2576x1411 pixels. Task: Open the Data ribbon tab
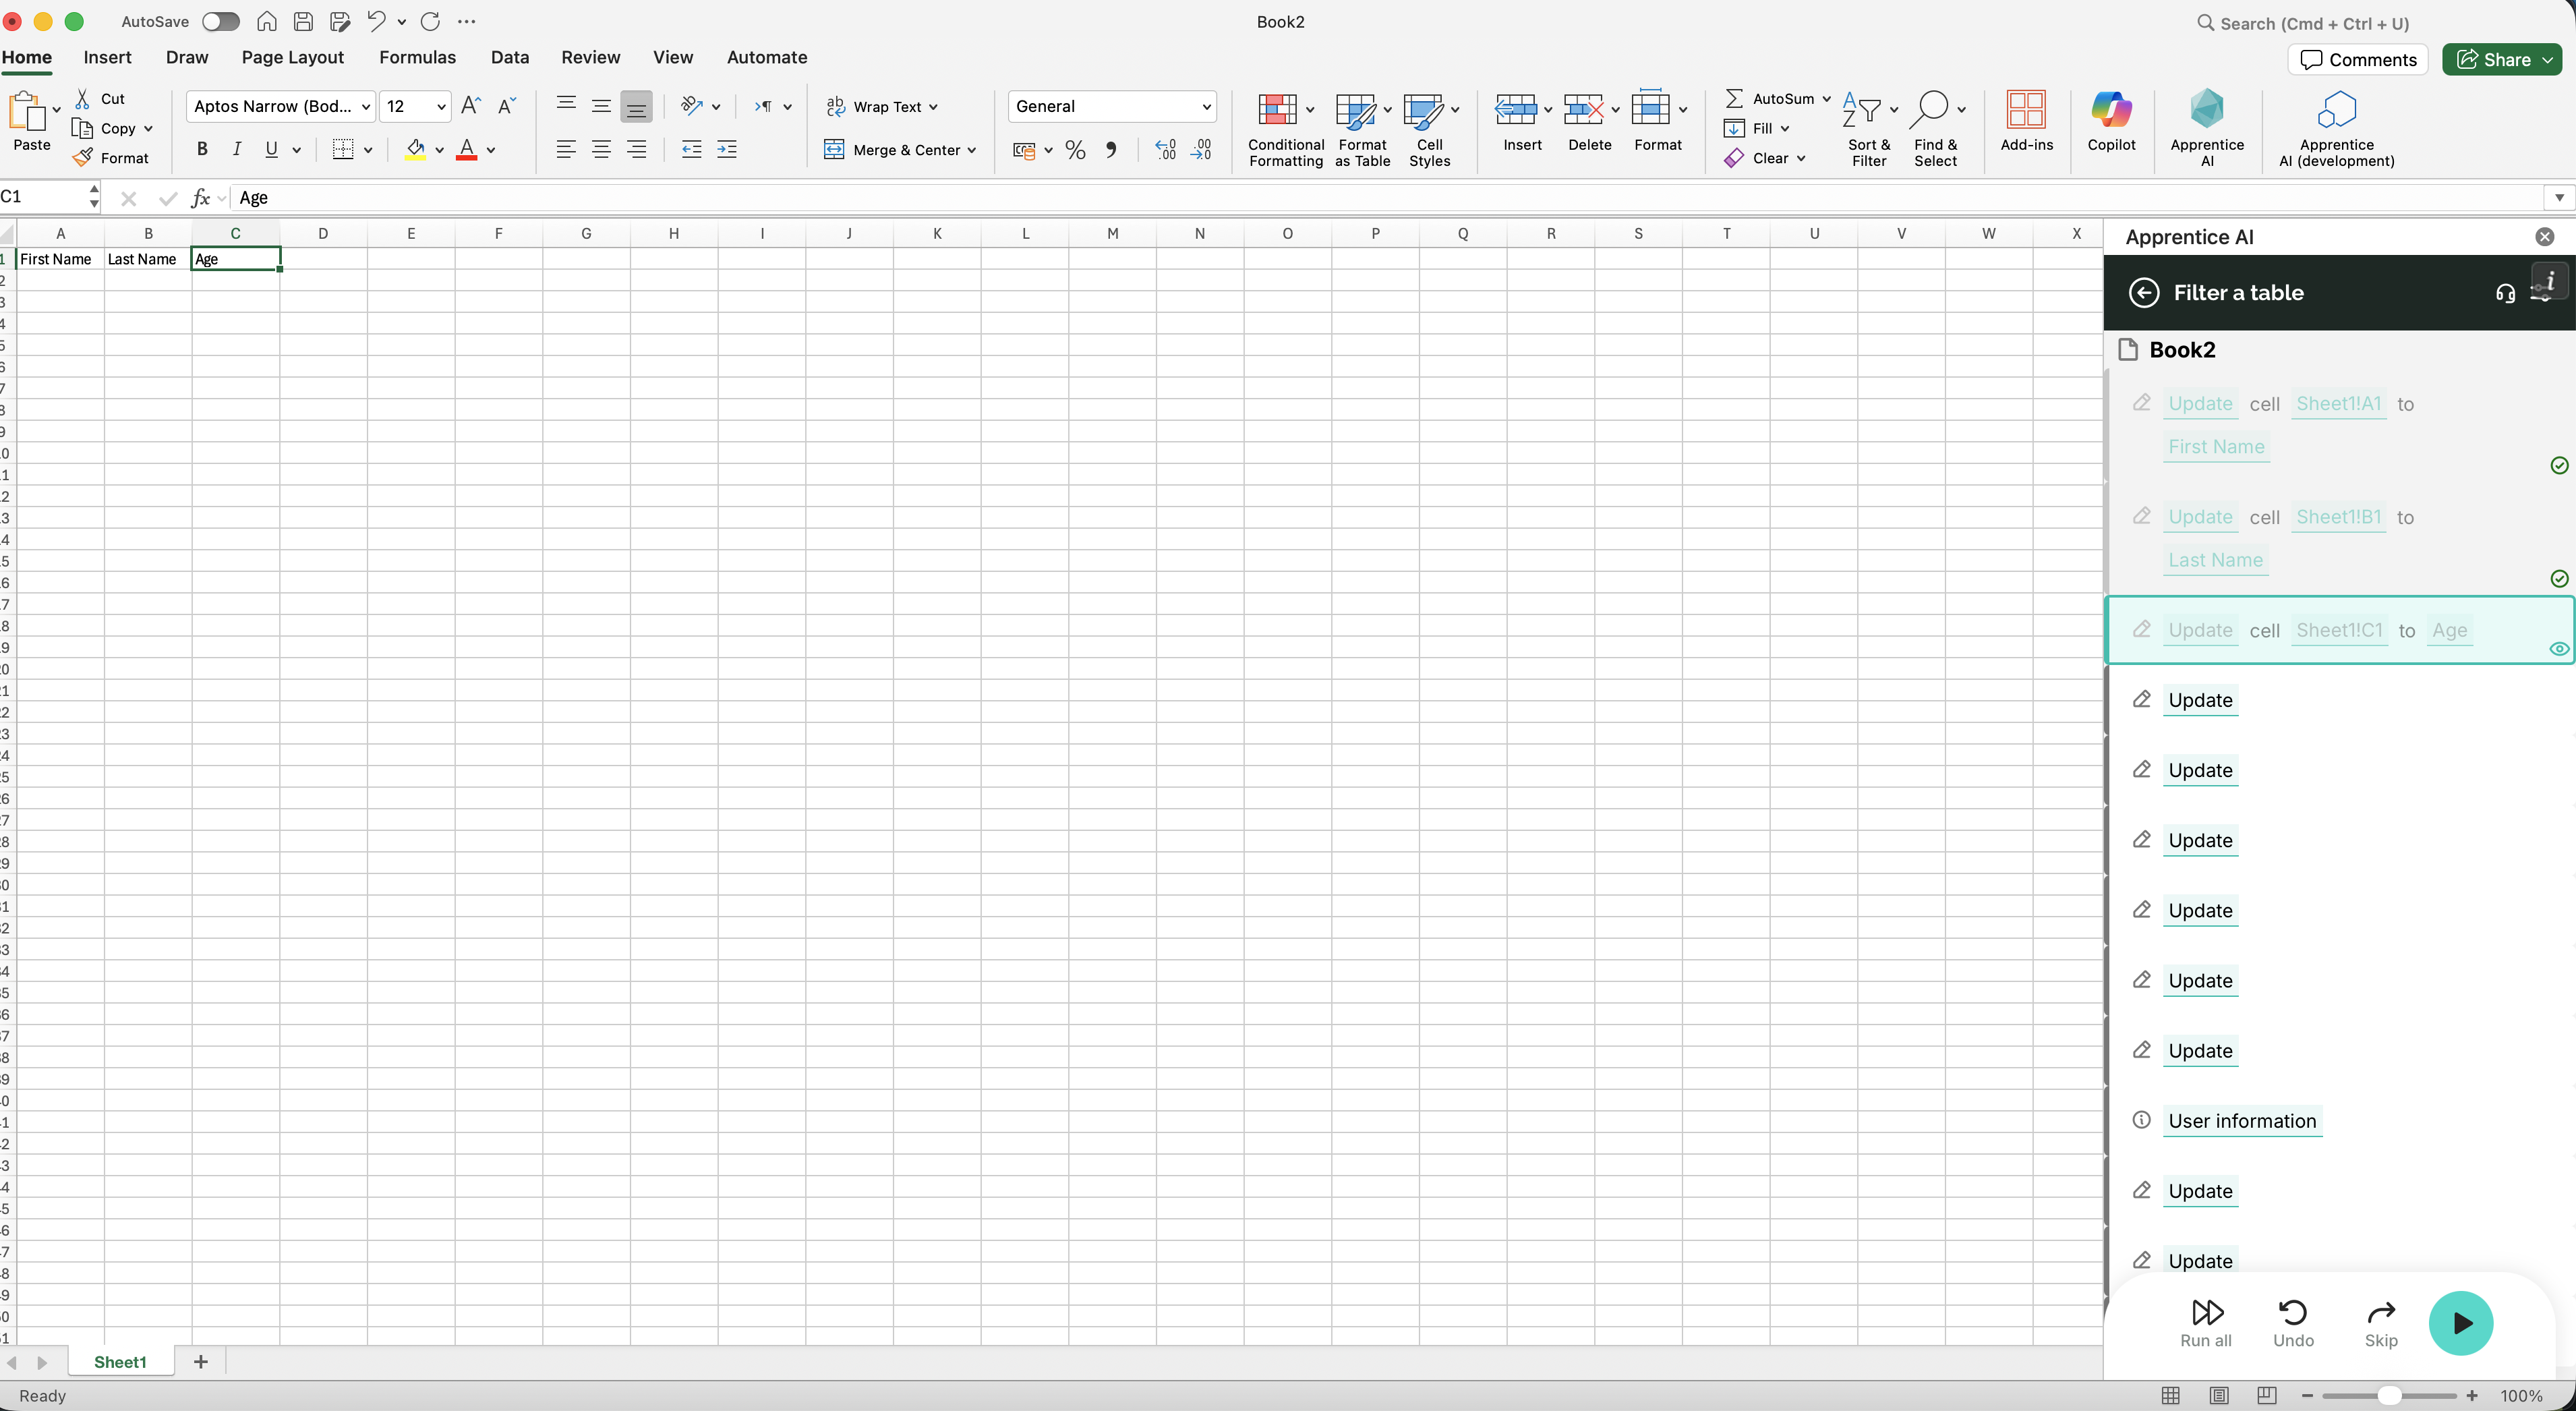509,57
